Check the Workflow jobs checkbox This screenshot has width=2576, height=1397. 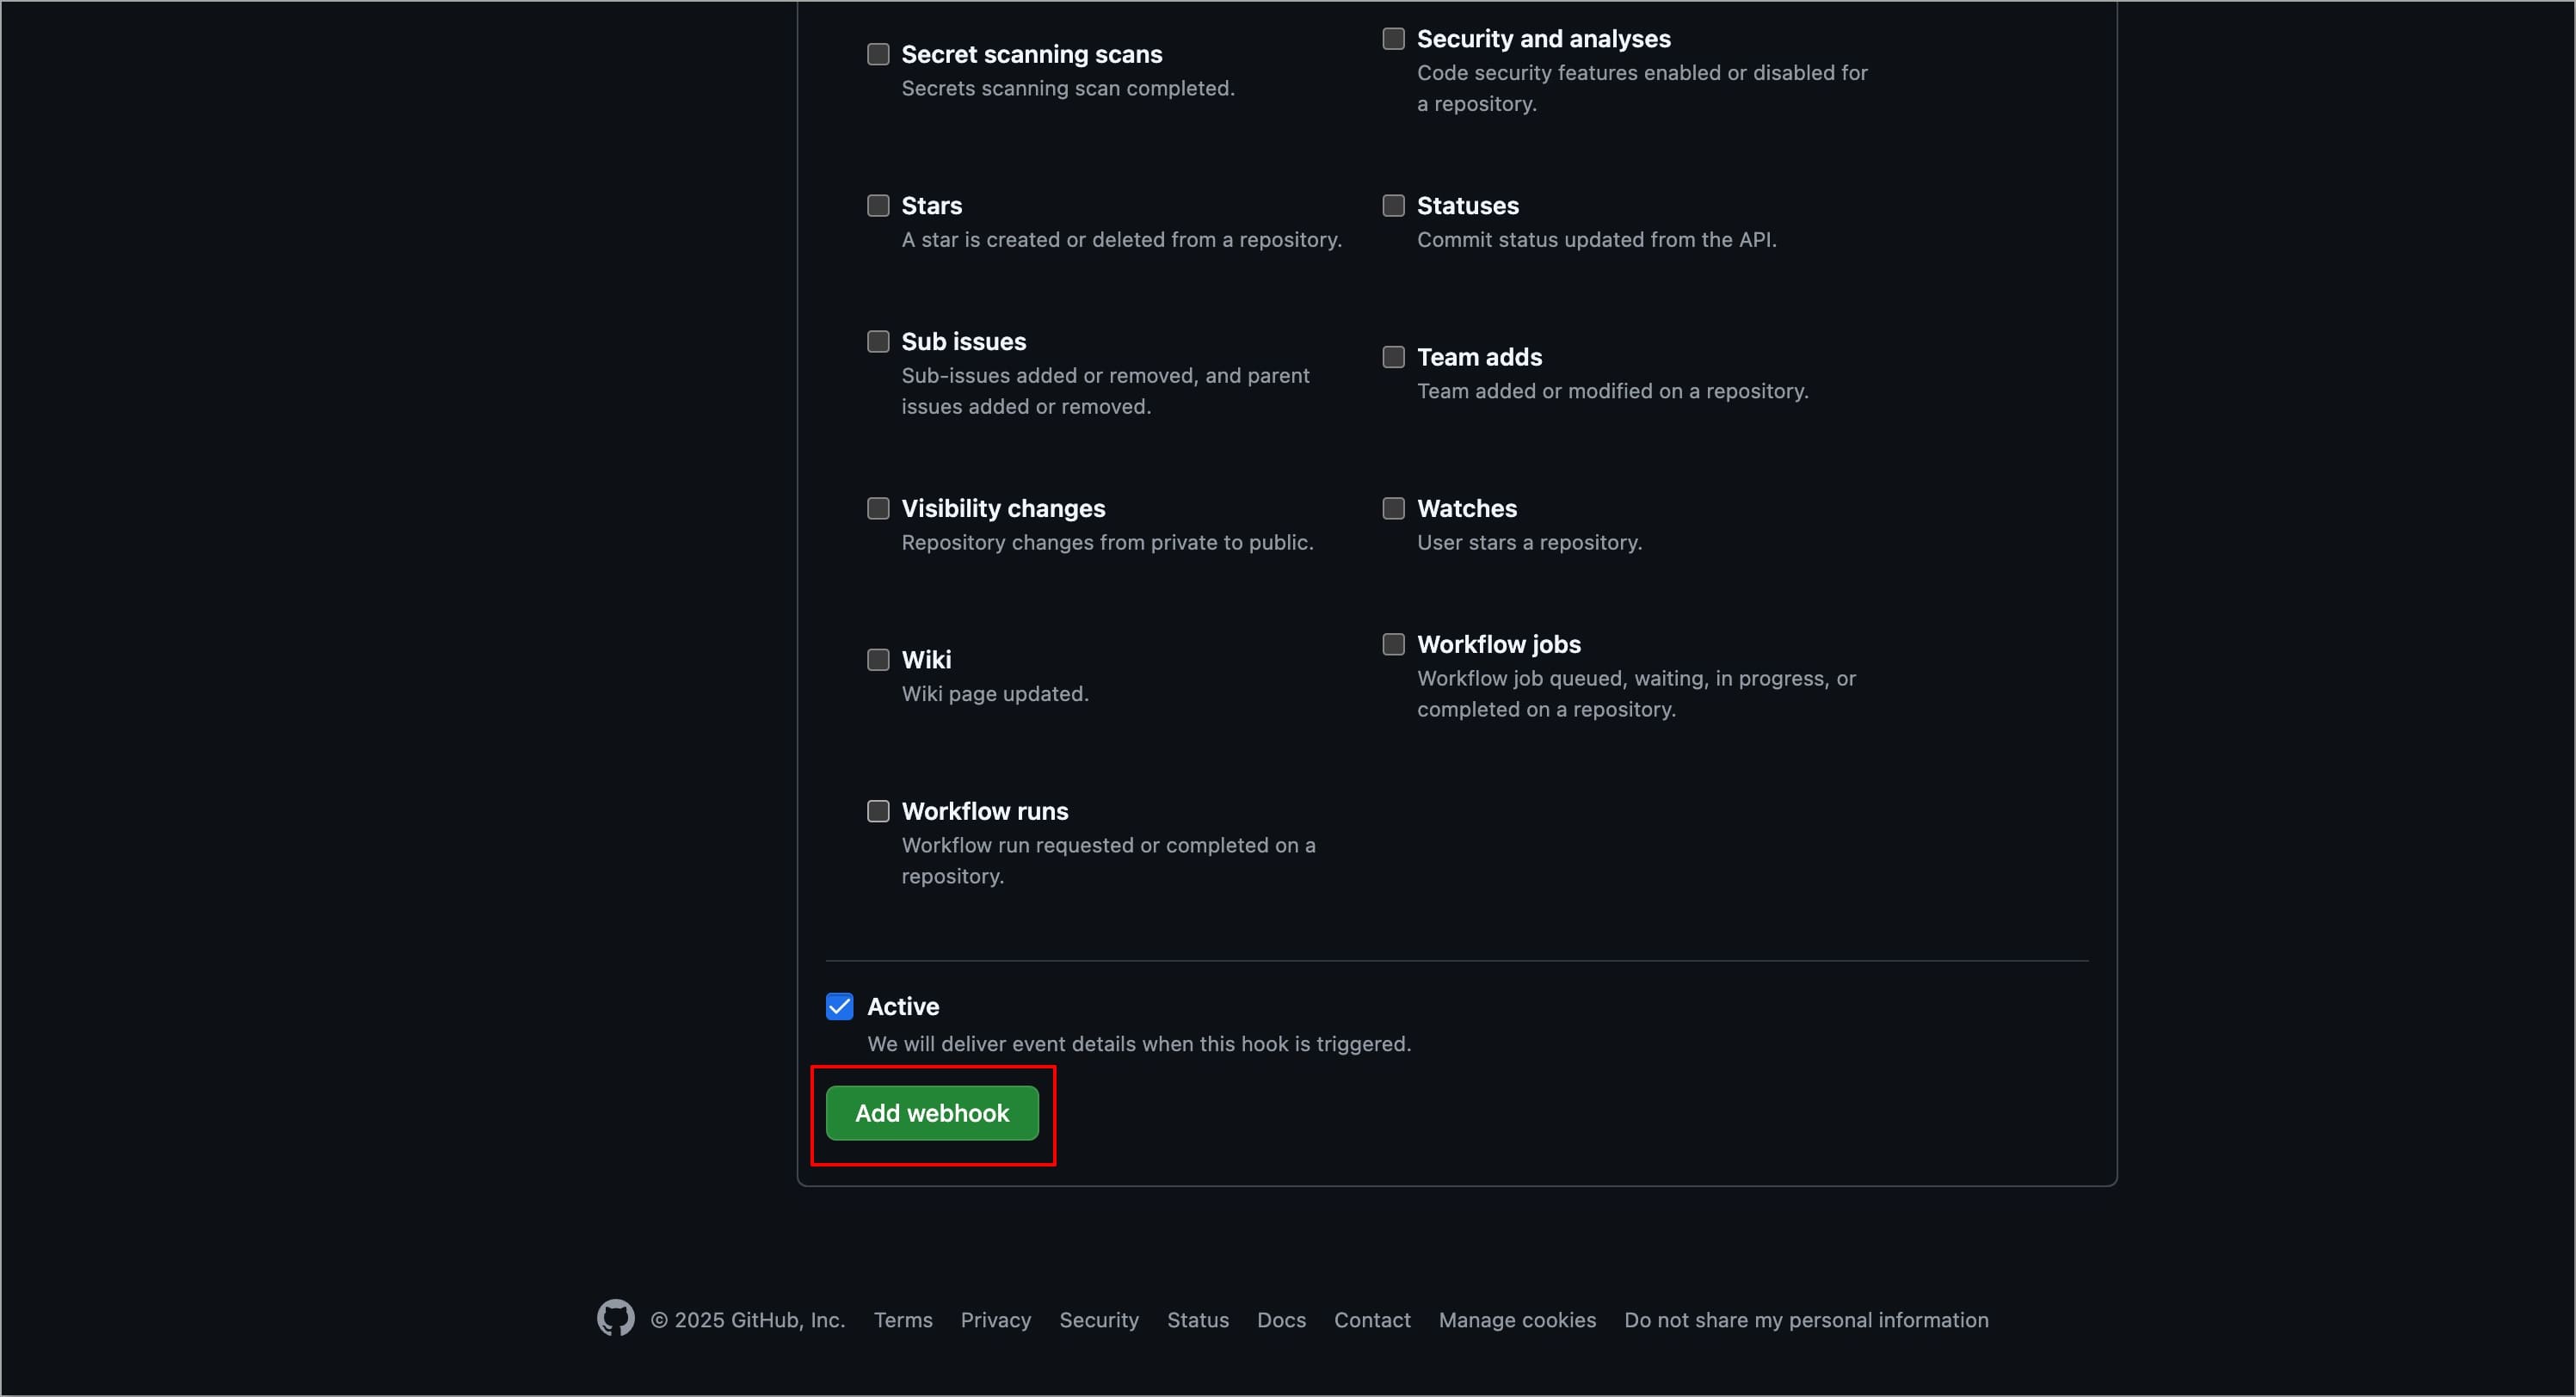pos(1393,645)
